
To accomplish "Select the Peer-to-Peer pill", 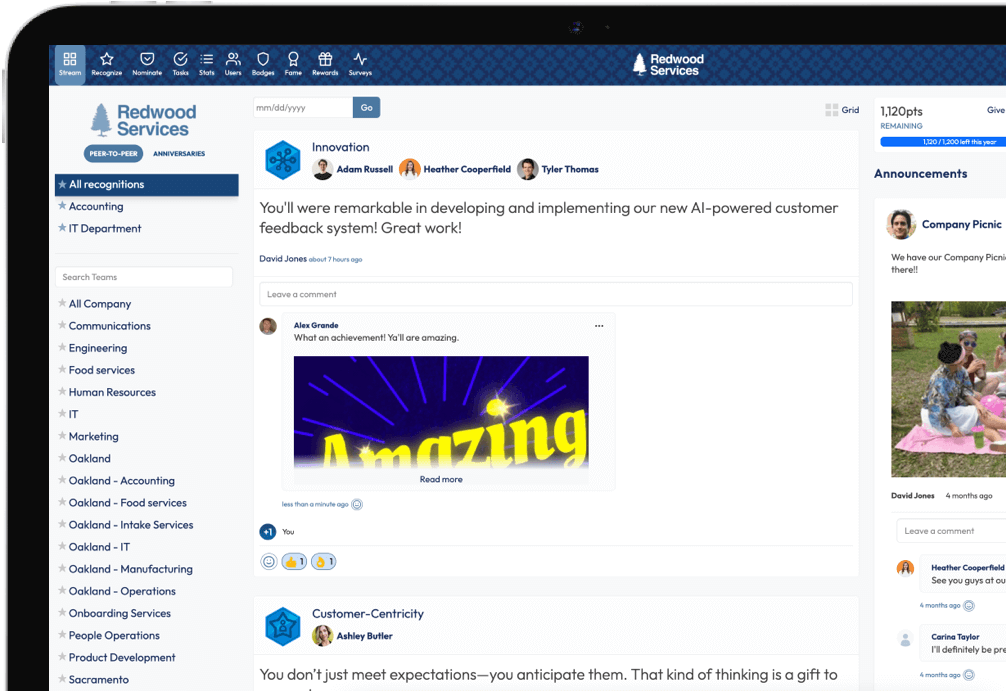I will click(114, 154).
